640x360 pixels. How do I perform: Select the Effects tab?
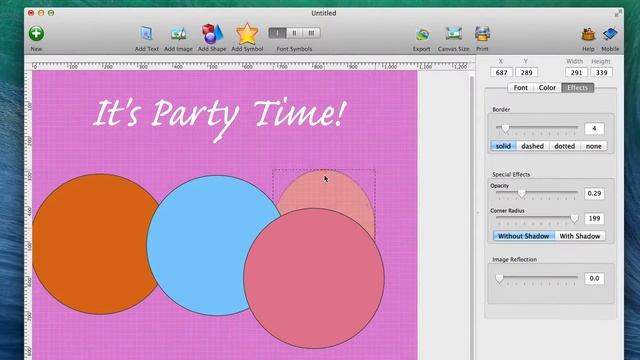[x=578, y=88]
